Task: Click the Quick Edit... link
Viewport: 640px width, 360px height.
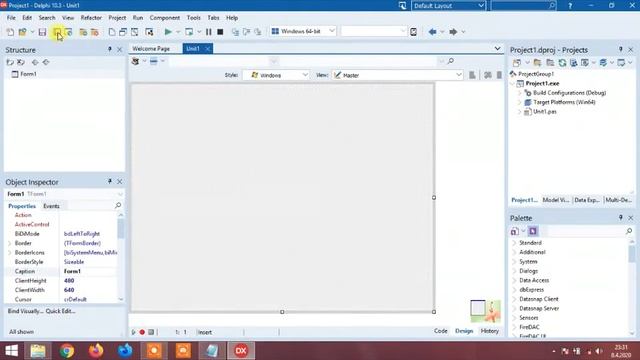Action: coord(60,311)
